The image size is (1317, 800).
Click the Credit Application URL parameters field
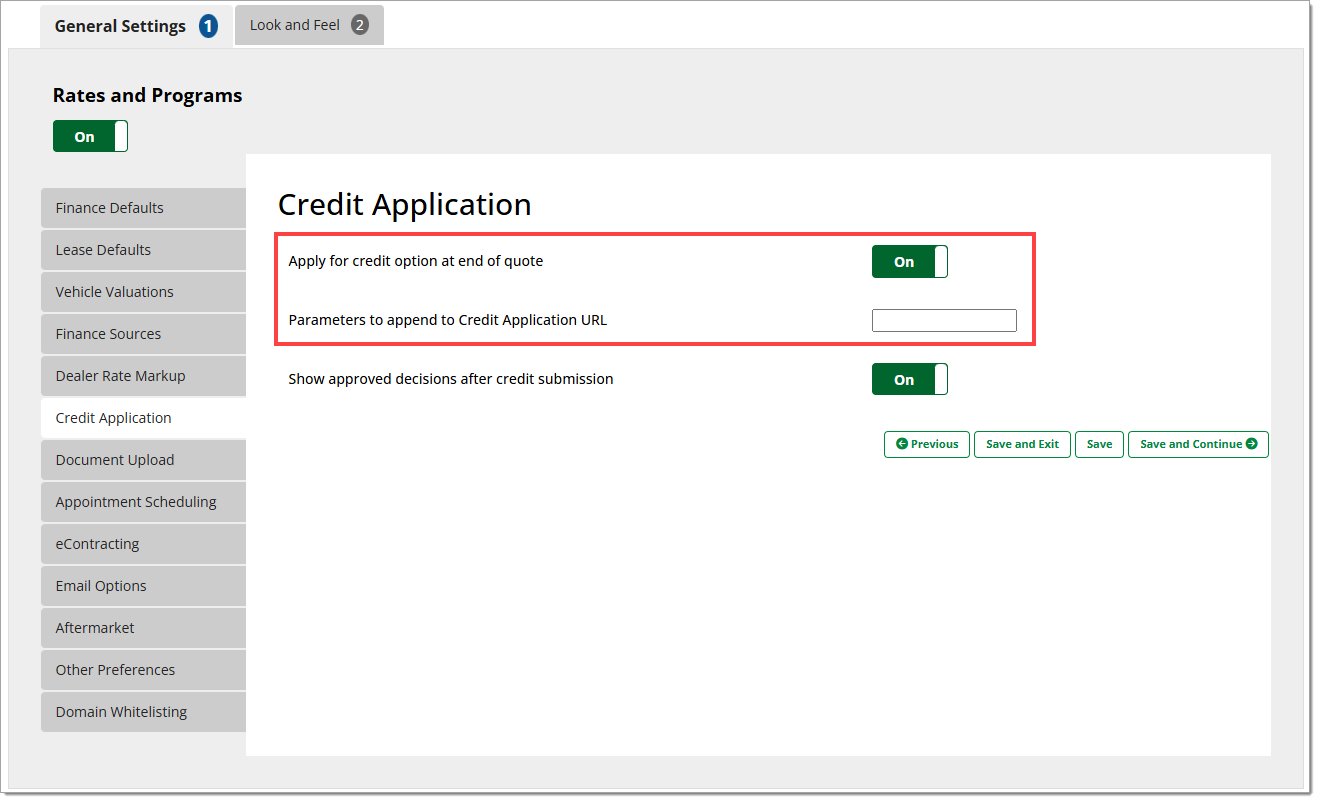tap(943, 321)
